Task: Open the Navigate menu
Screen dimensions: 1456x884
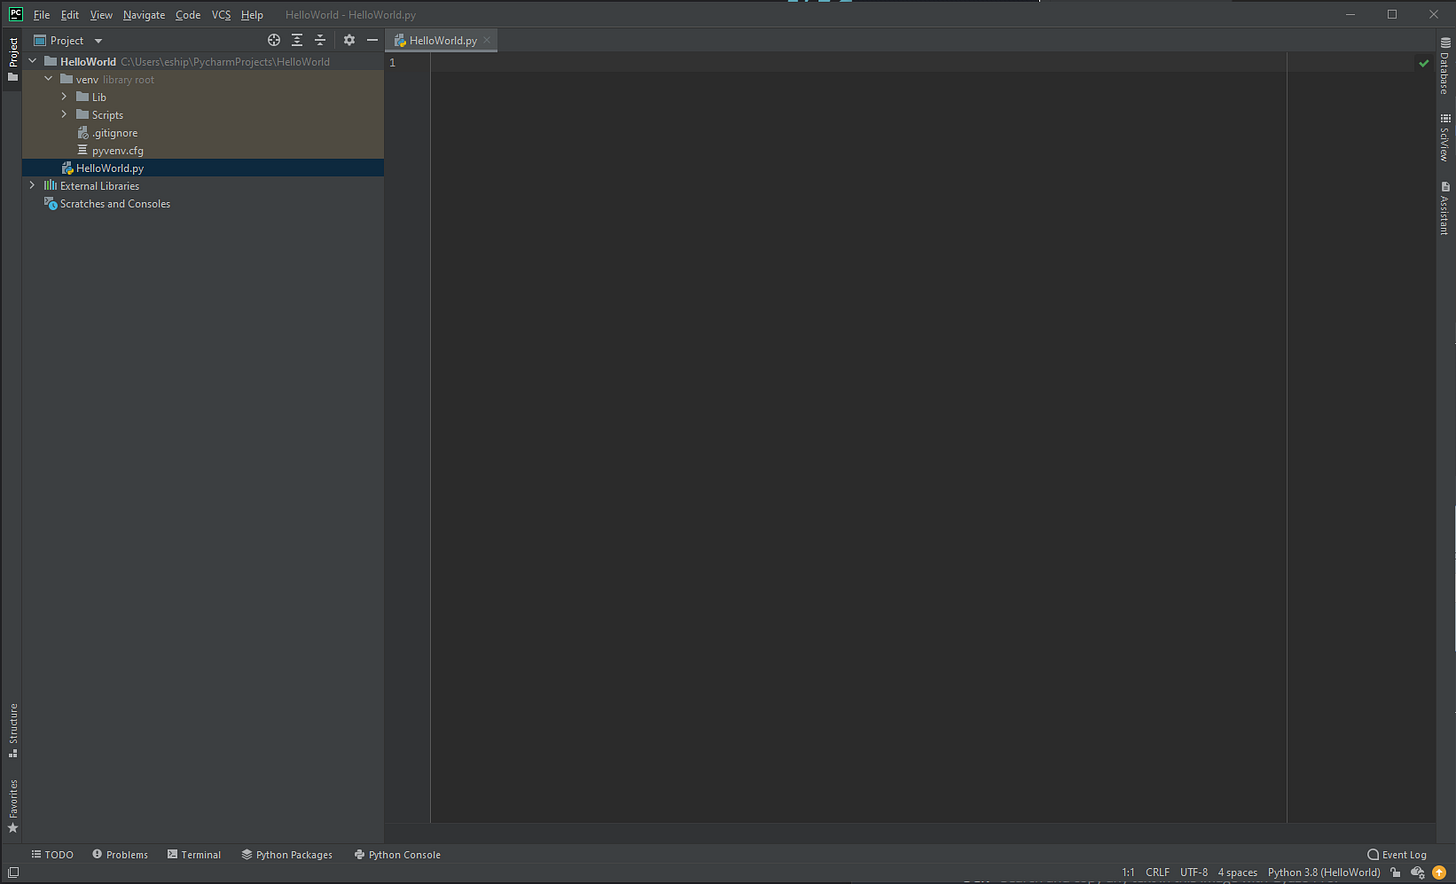Action: tap(144, 15)
